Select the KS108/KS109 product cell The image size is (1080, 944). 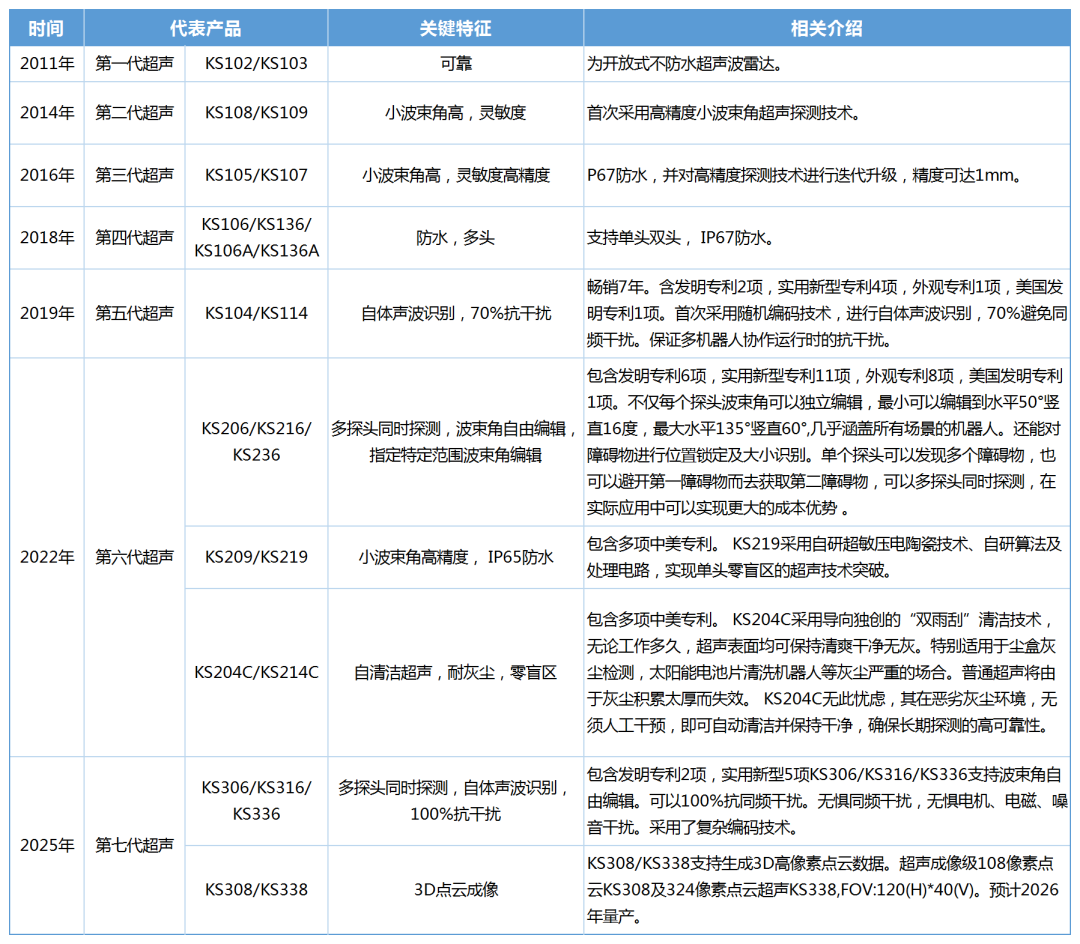click(256, 112)
